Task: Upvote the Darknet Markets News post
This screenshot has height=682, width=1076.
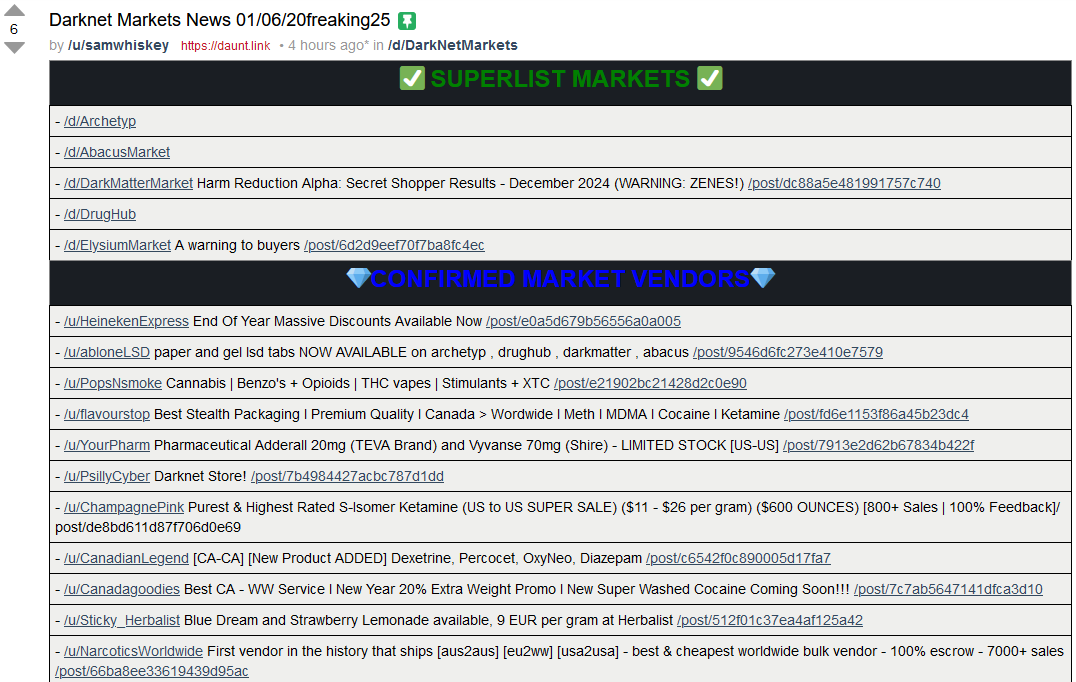Action: 14,11
